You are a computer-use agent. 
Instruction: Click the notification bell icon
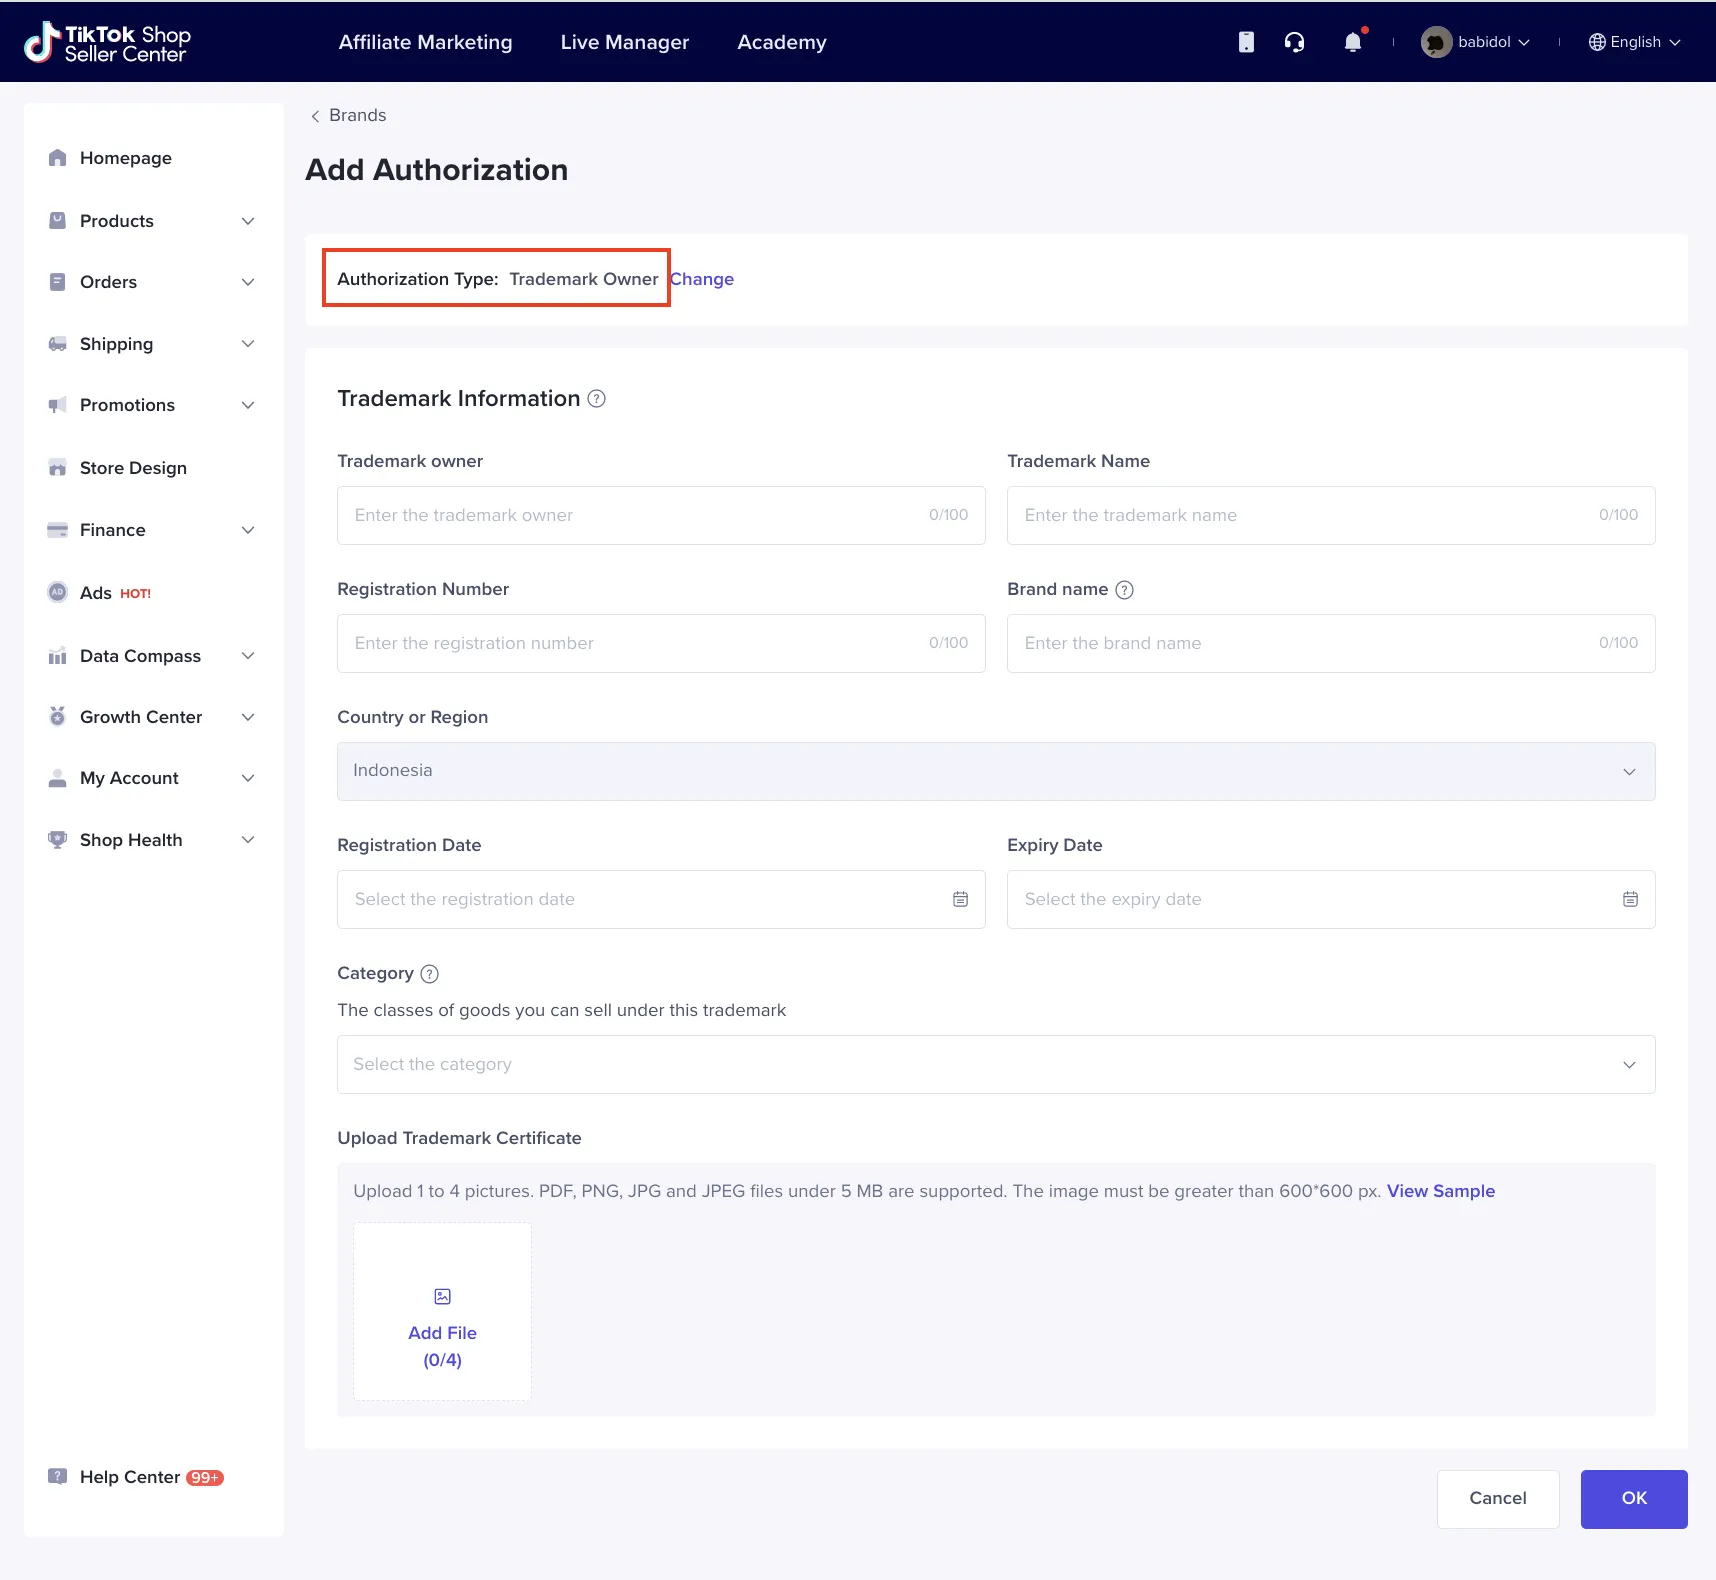coord(1352,42)
